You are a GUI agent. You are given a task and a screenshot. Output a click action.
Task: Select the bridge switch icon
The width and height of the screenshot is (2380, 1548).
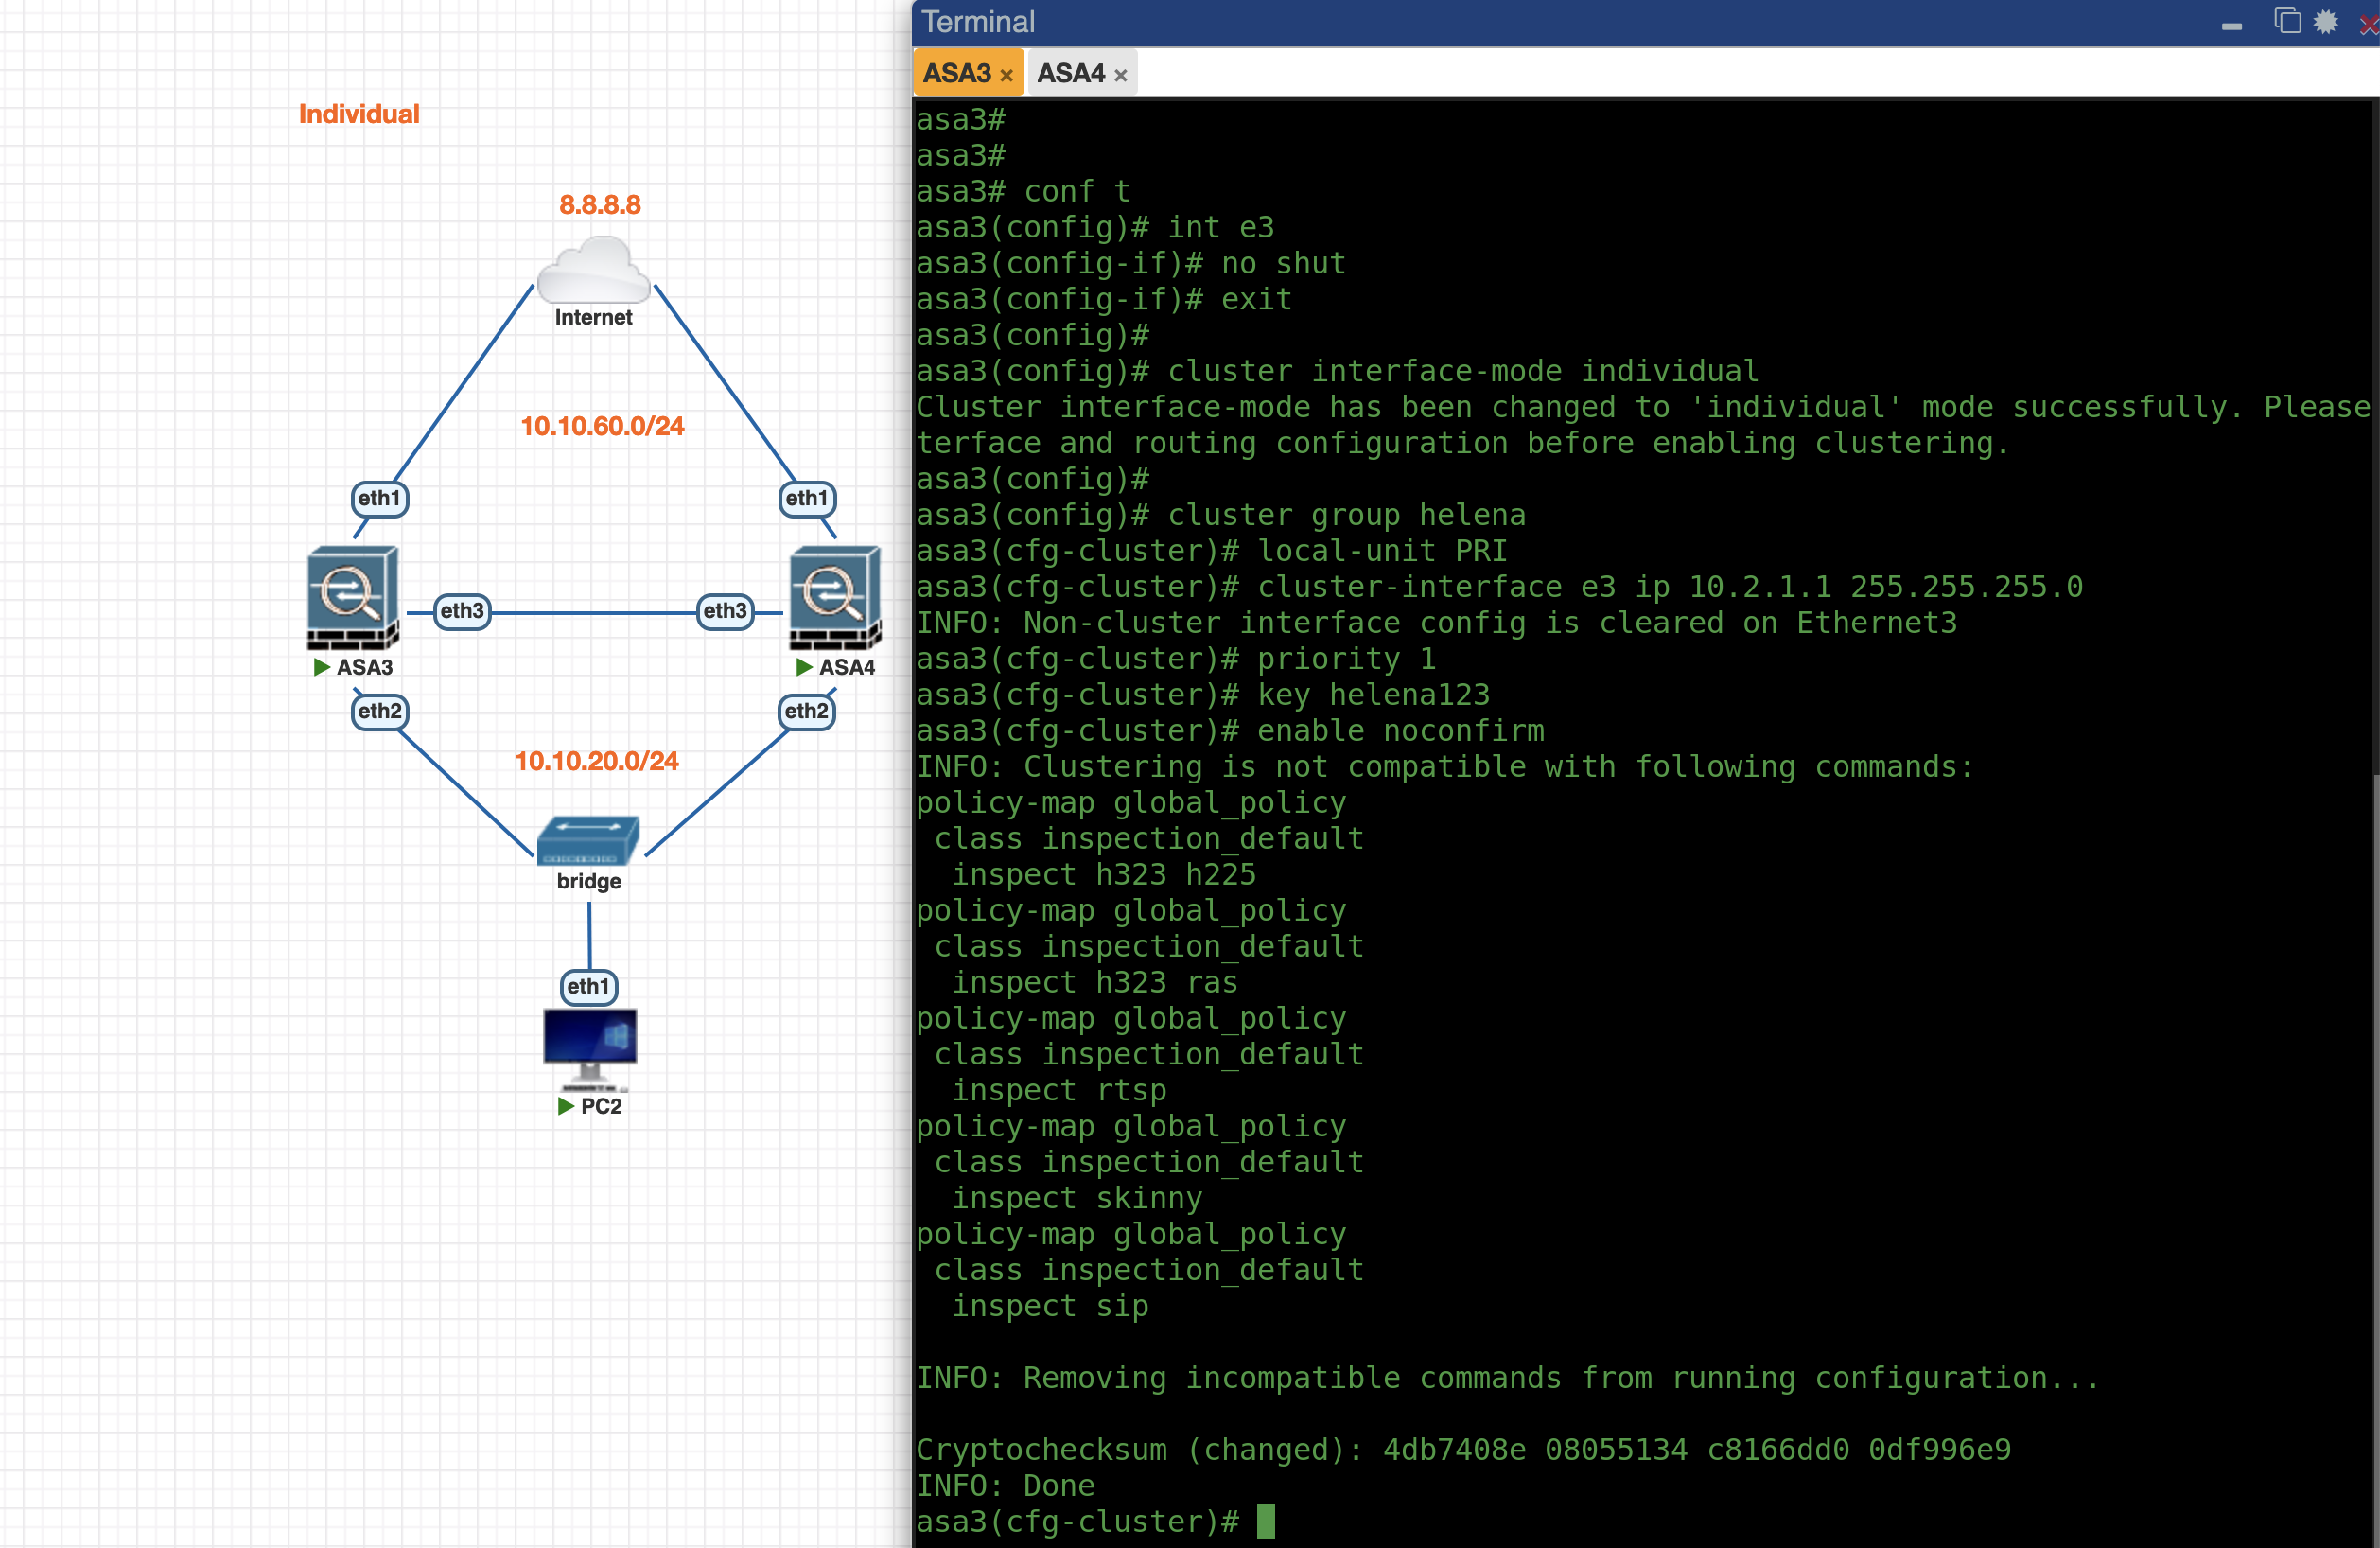[x=588, y=840]
